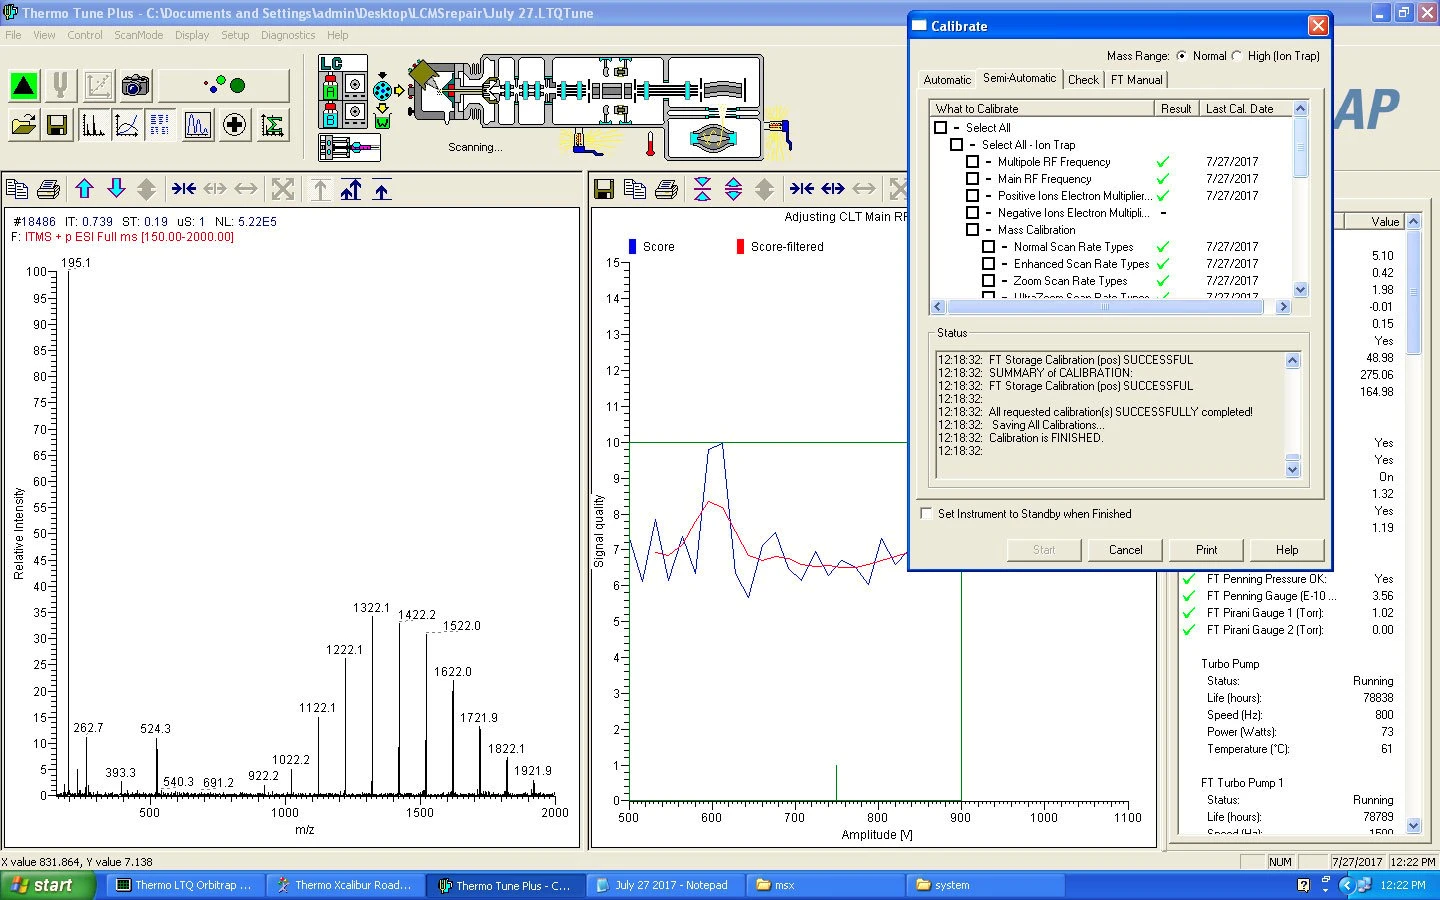This screenshot has height=900, width=1440.
Task: Click the floppy disk save icon below the green triangle
Action: (57, 125)
